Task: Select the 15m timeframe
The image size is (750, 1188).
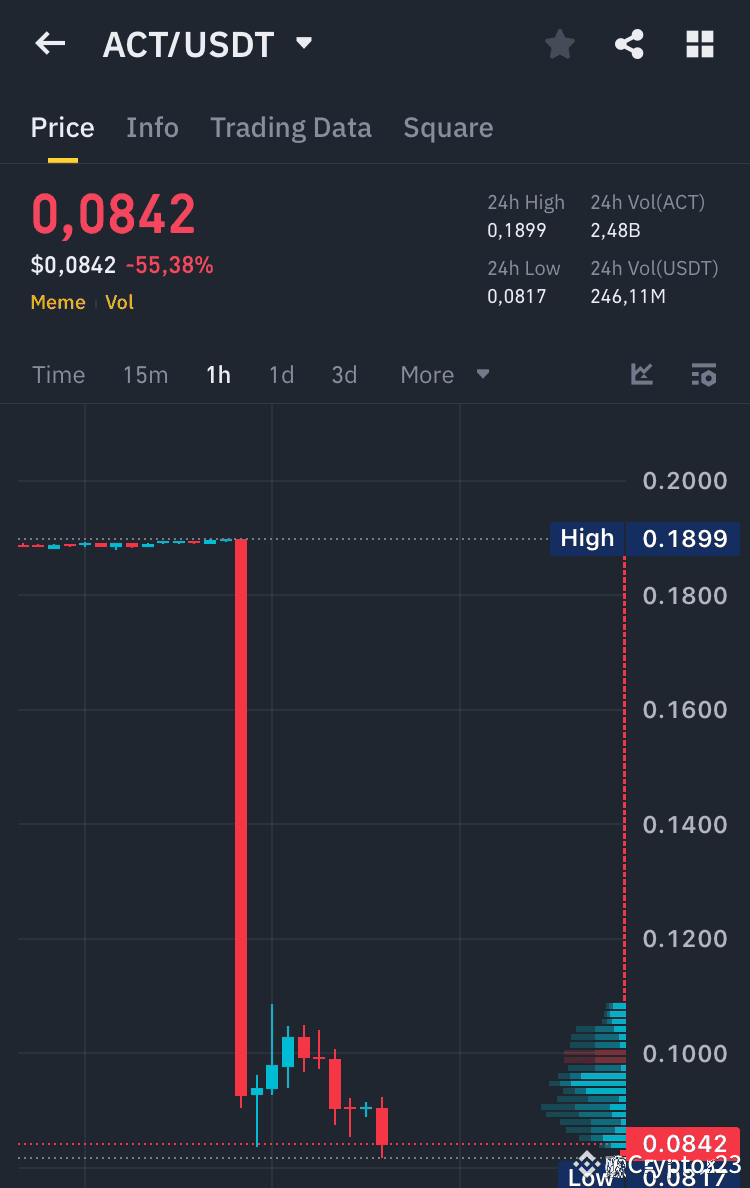Action: tap(145, 374)
